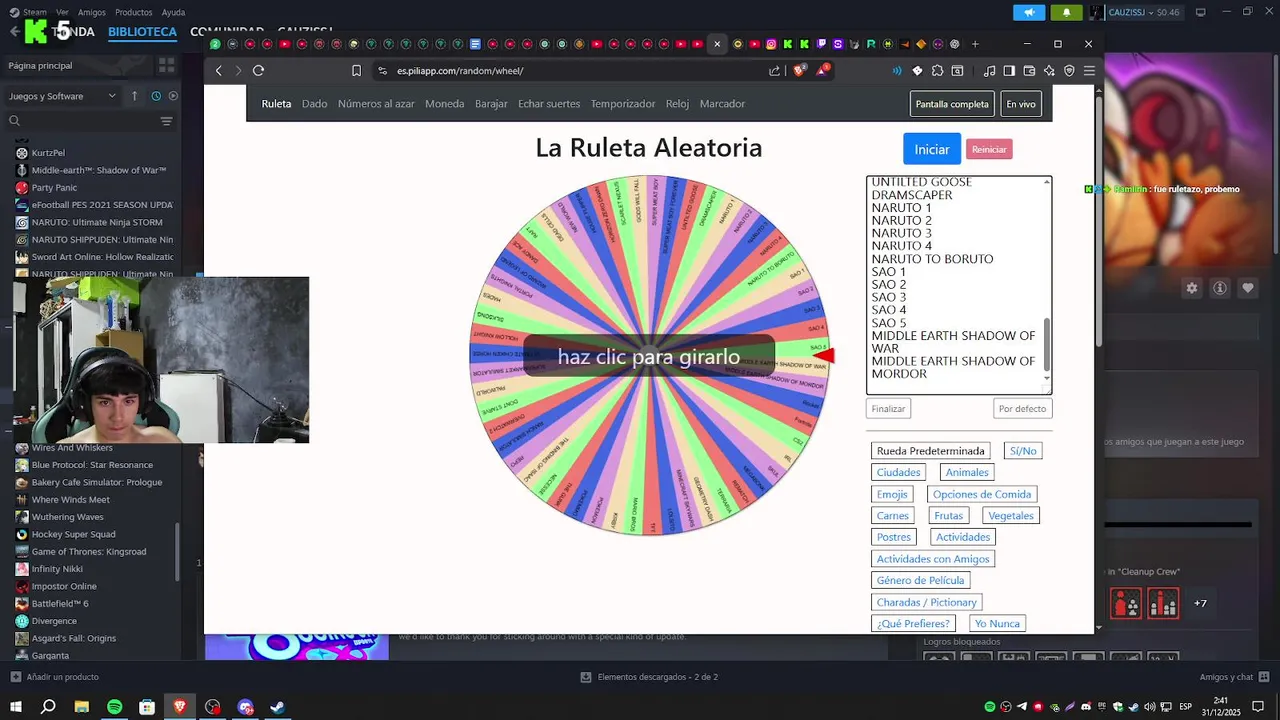This screenshot has height=720, width=1280.
Task: Open a new browser tab
Action: click(x=975, y=44)
